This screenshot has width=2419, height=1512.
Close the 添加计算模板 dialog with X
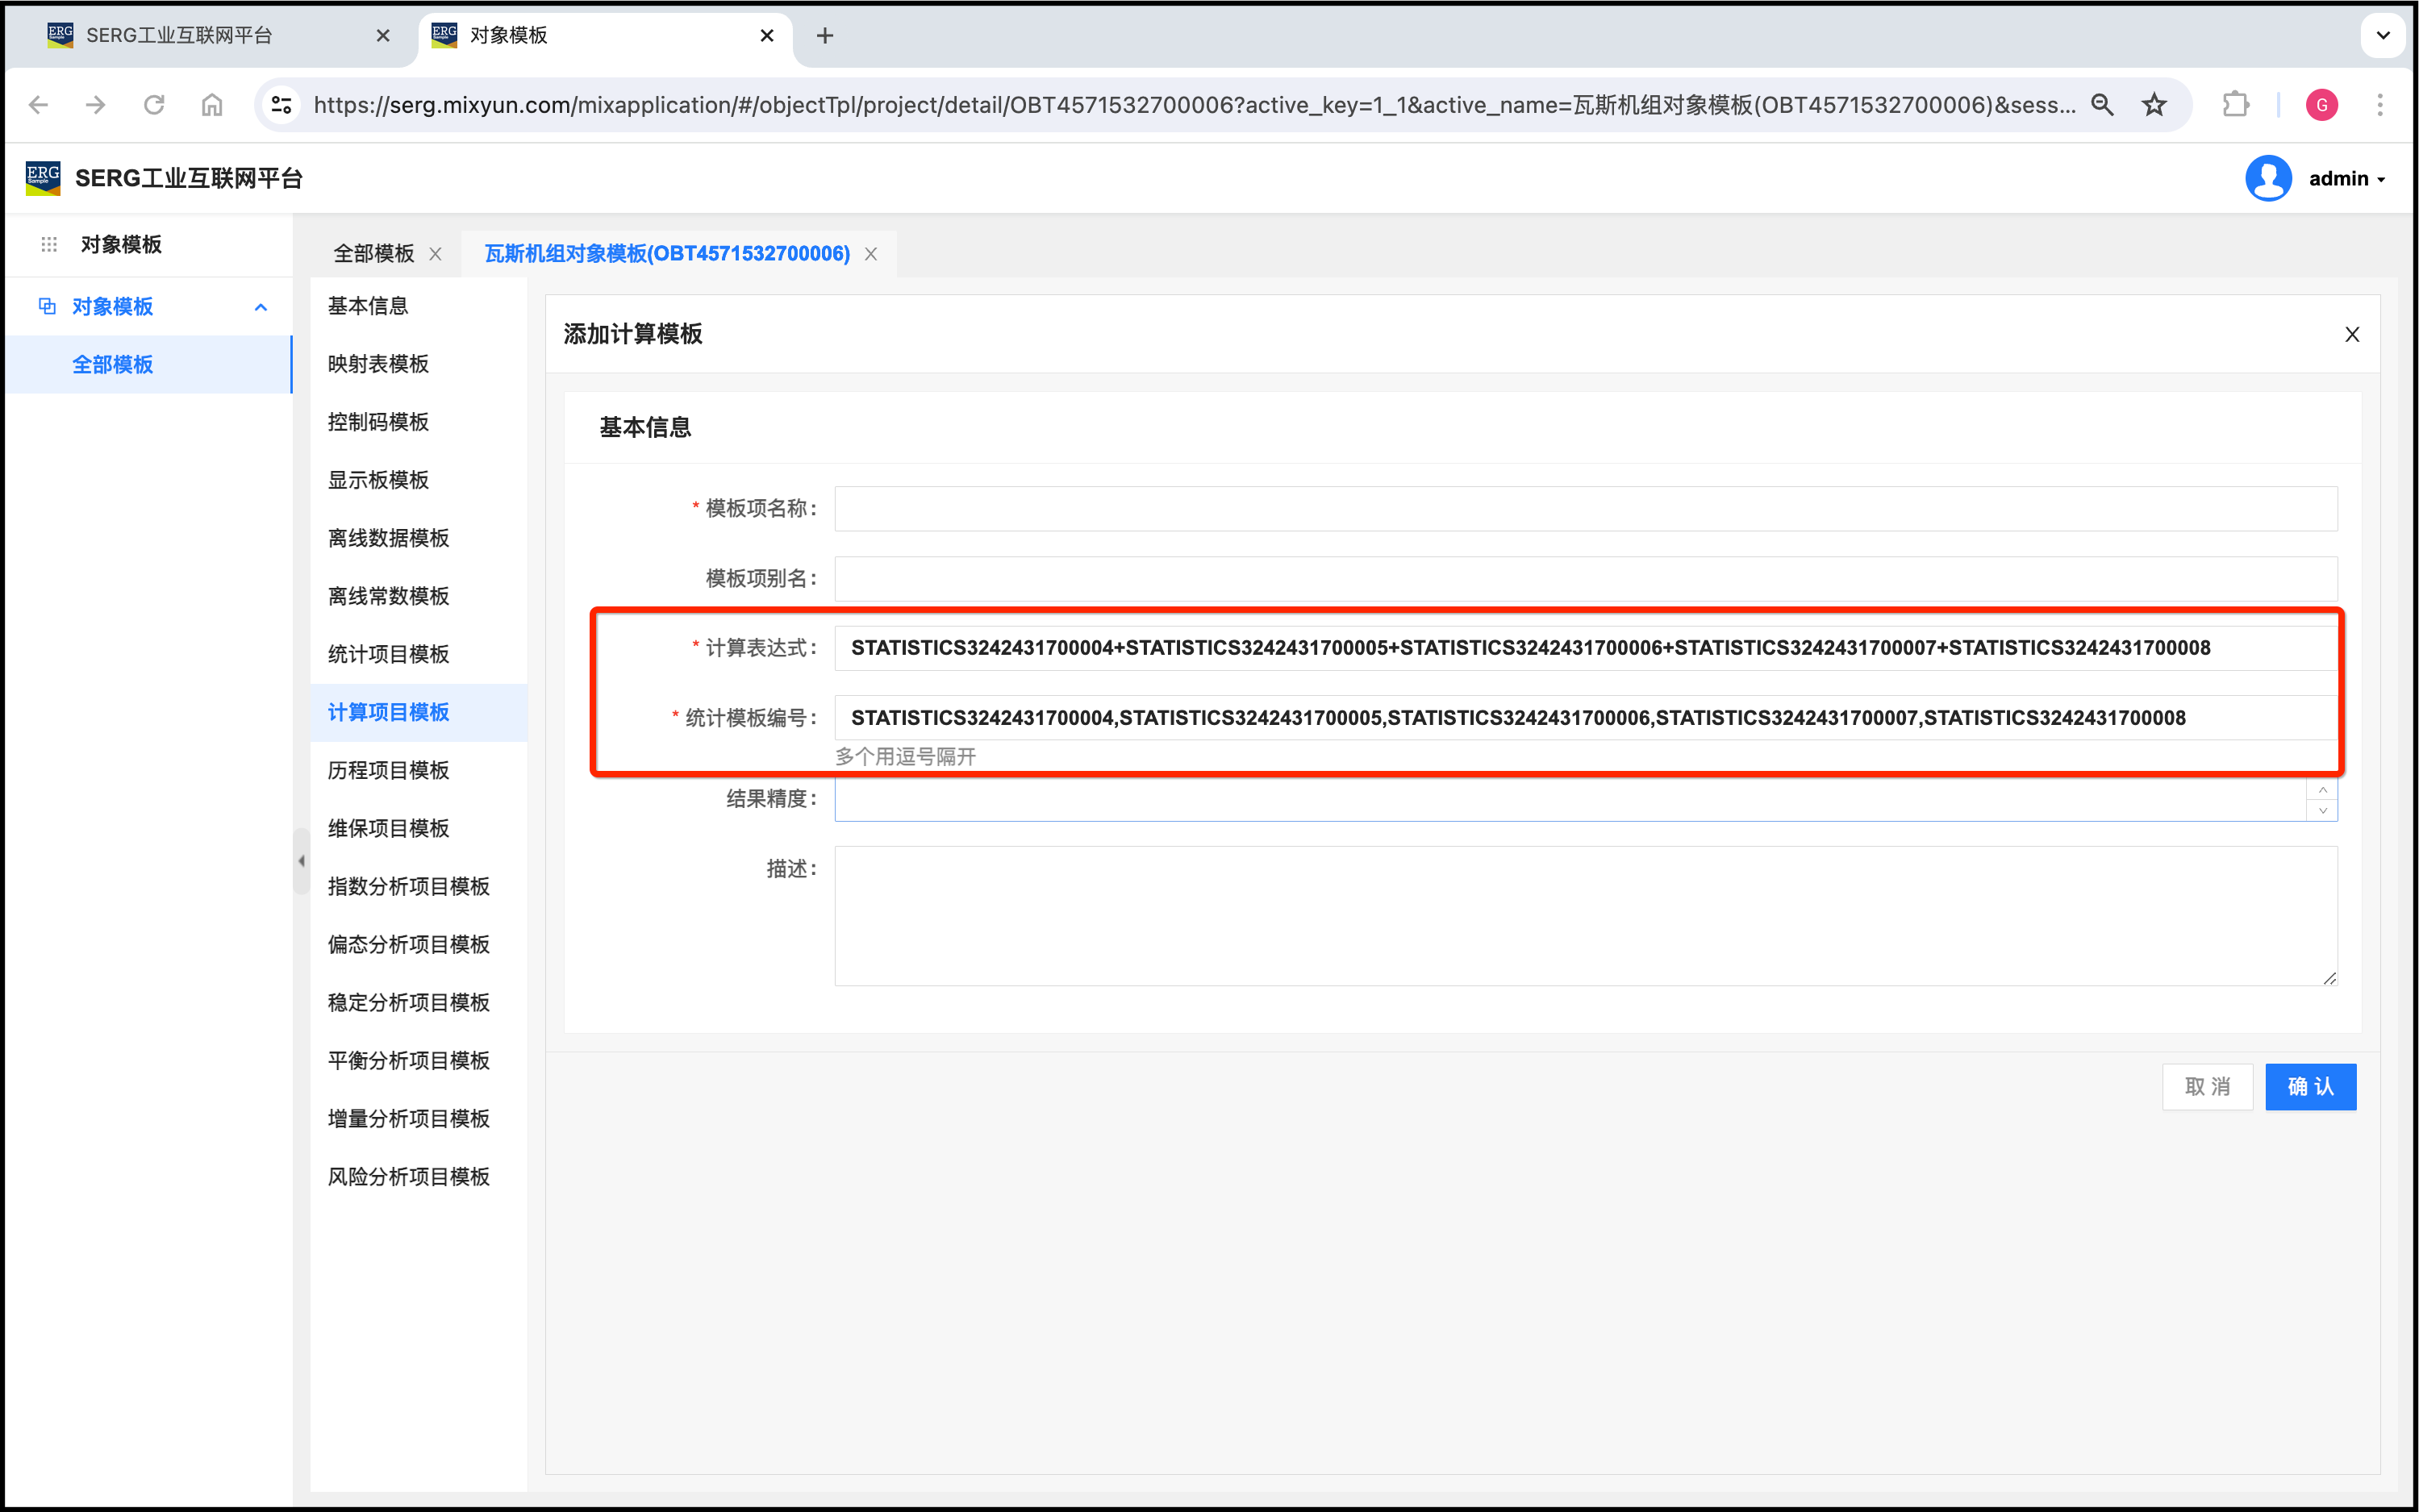click(2352, 335)
